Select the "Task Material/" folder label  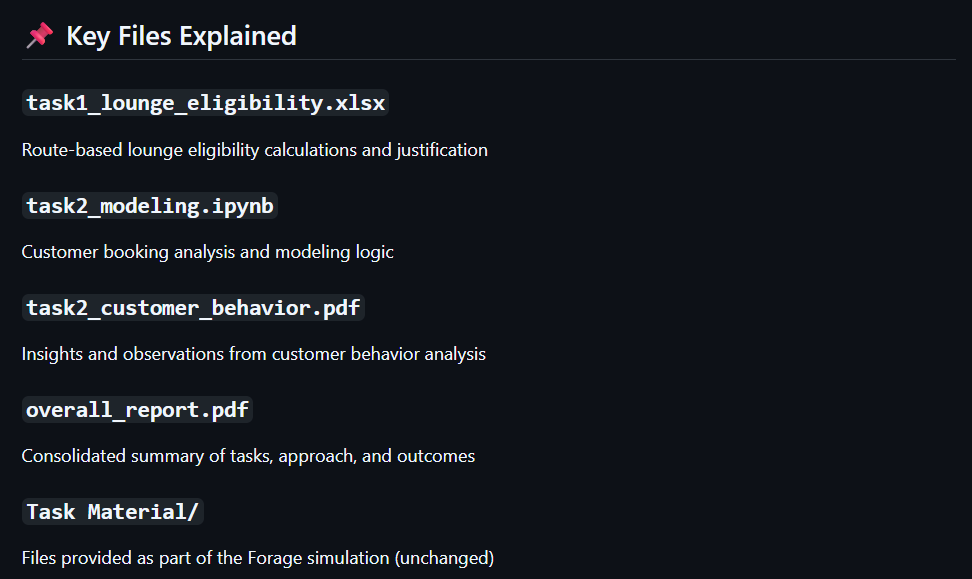pyautogui.click(x=113, y=512)
